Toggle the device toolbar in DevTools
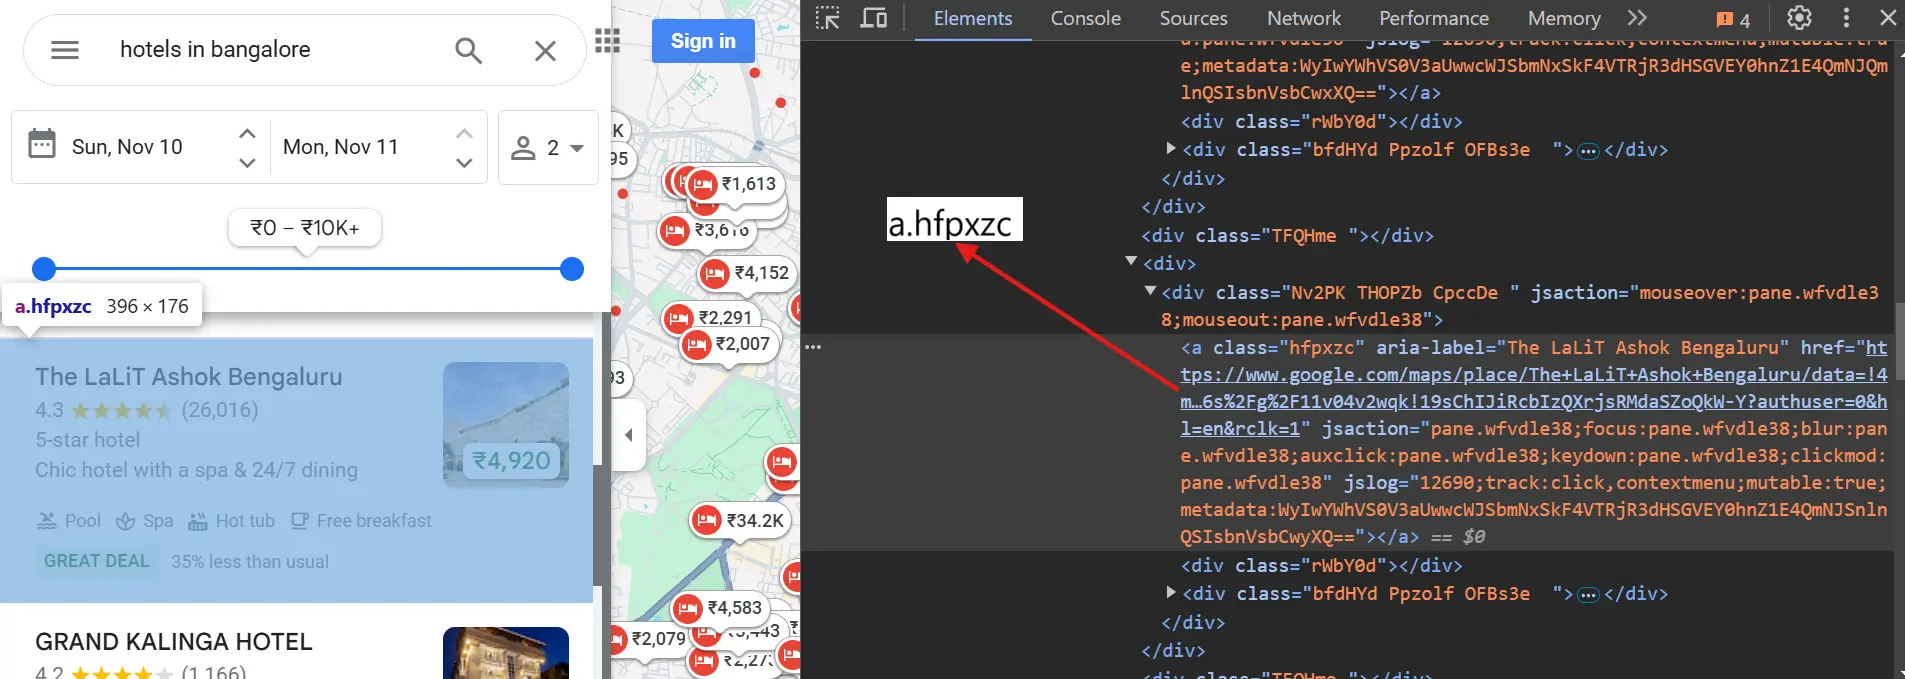Image resolution: width=1905 pixels, height=679 pixels. pos(874,18)
